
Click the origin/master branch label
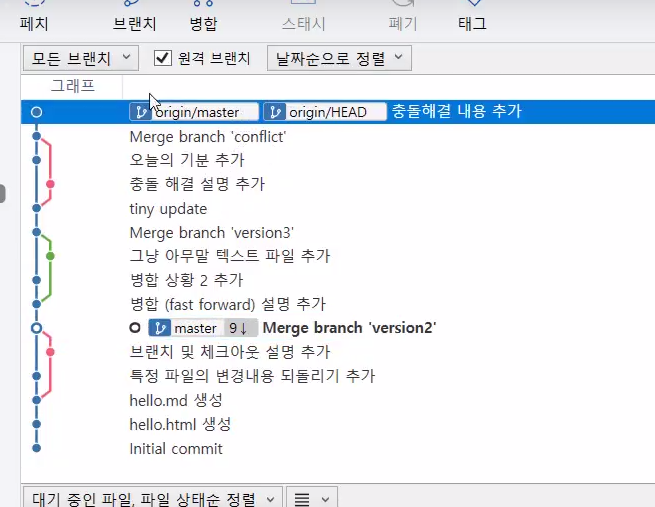click(194, 112)
